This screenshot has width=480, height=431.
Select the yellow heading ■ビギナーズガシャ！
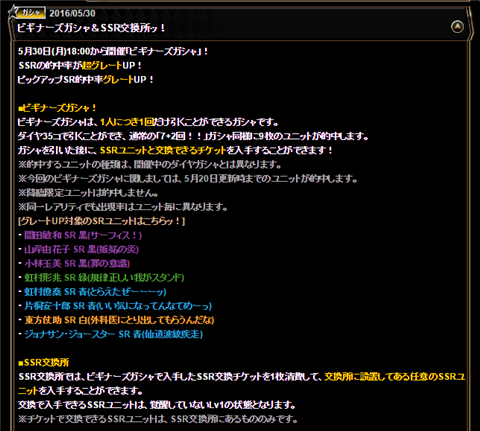[x=57, y=108]
